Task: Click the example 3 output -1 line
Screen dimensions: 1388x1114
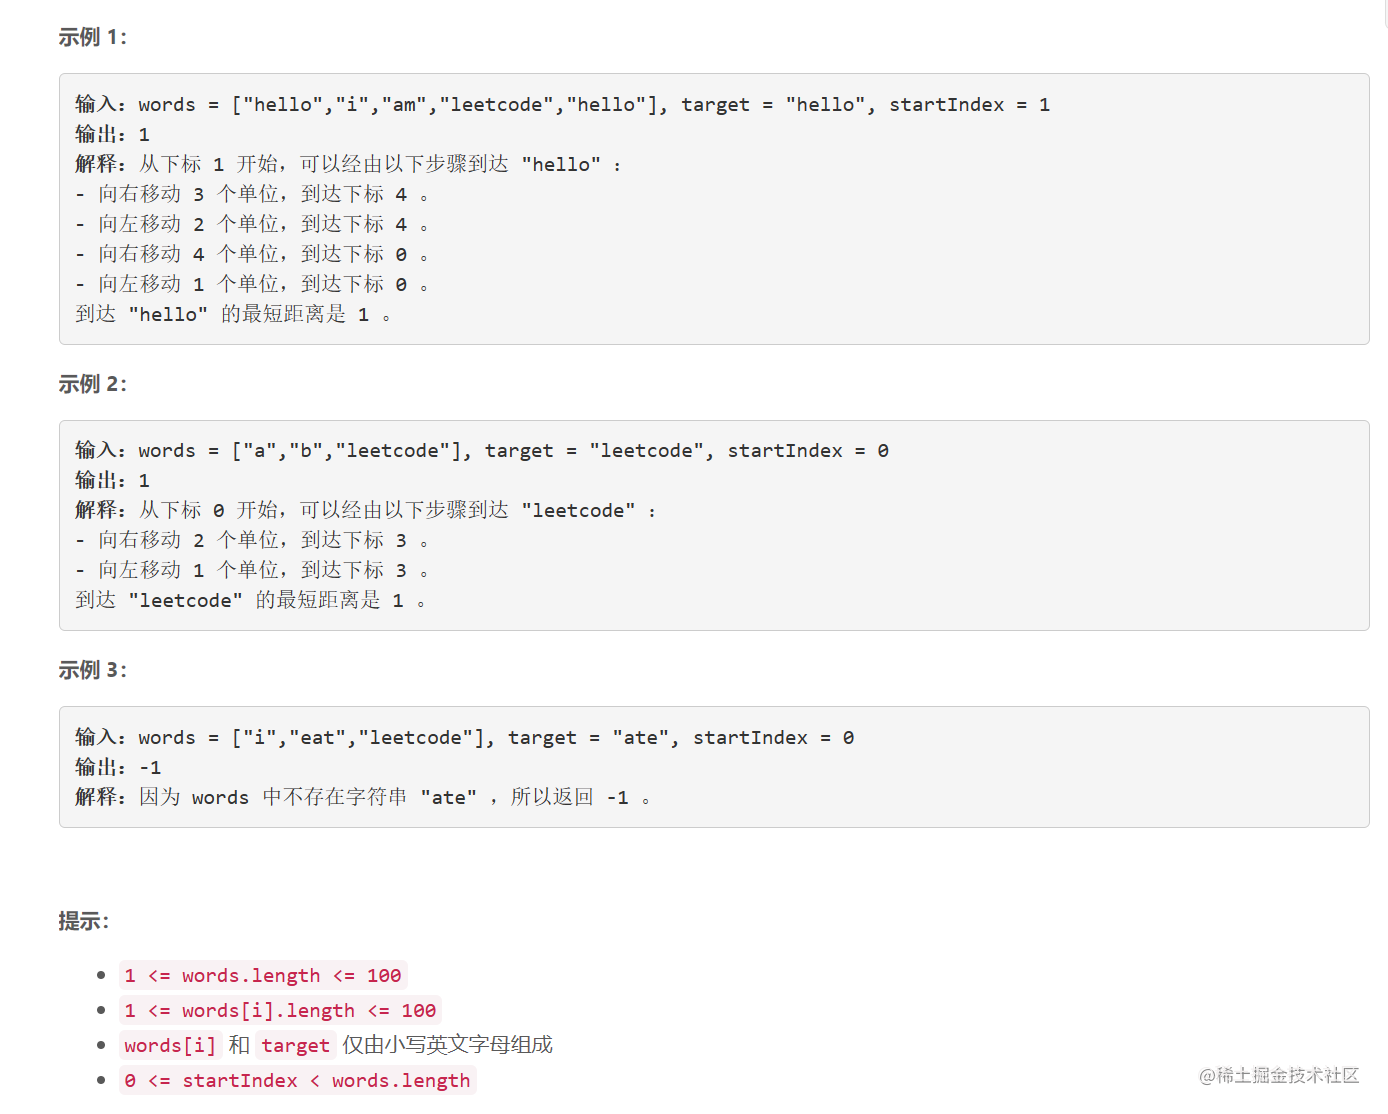Action: click(118, 767)
